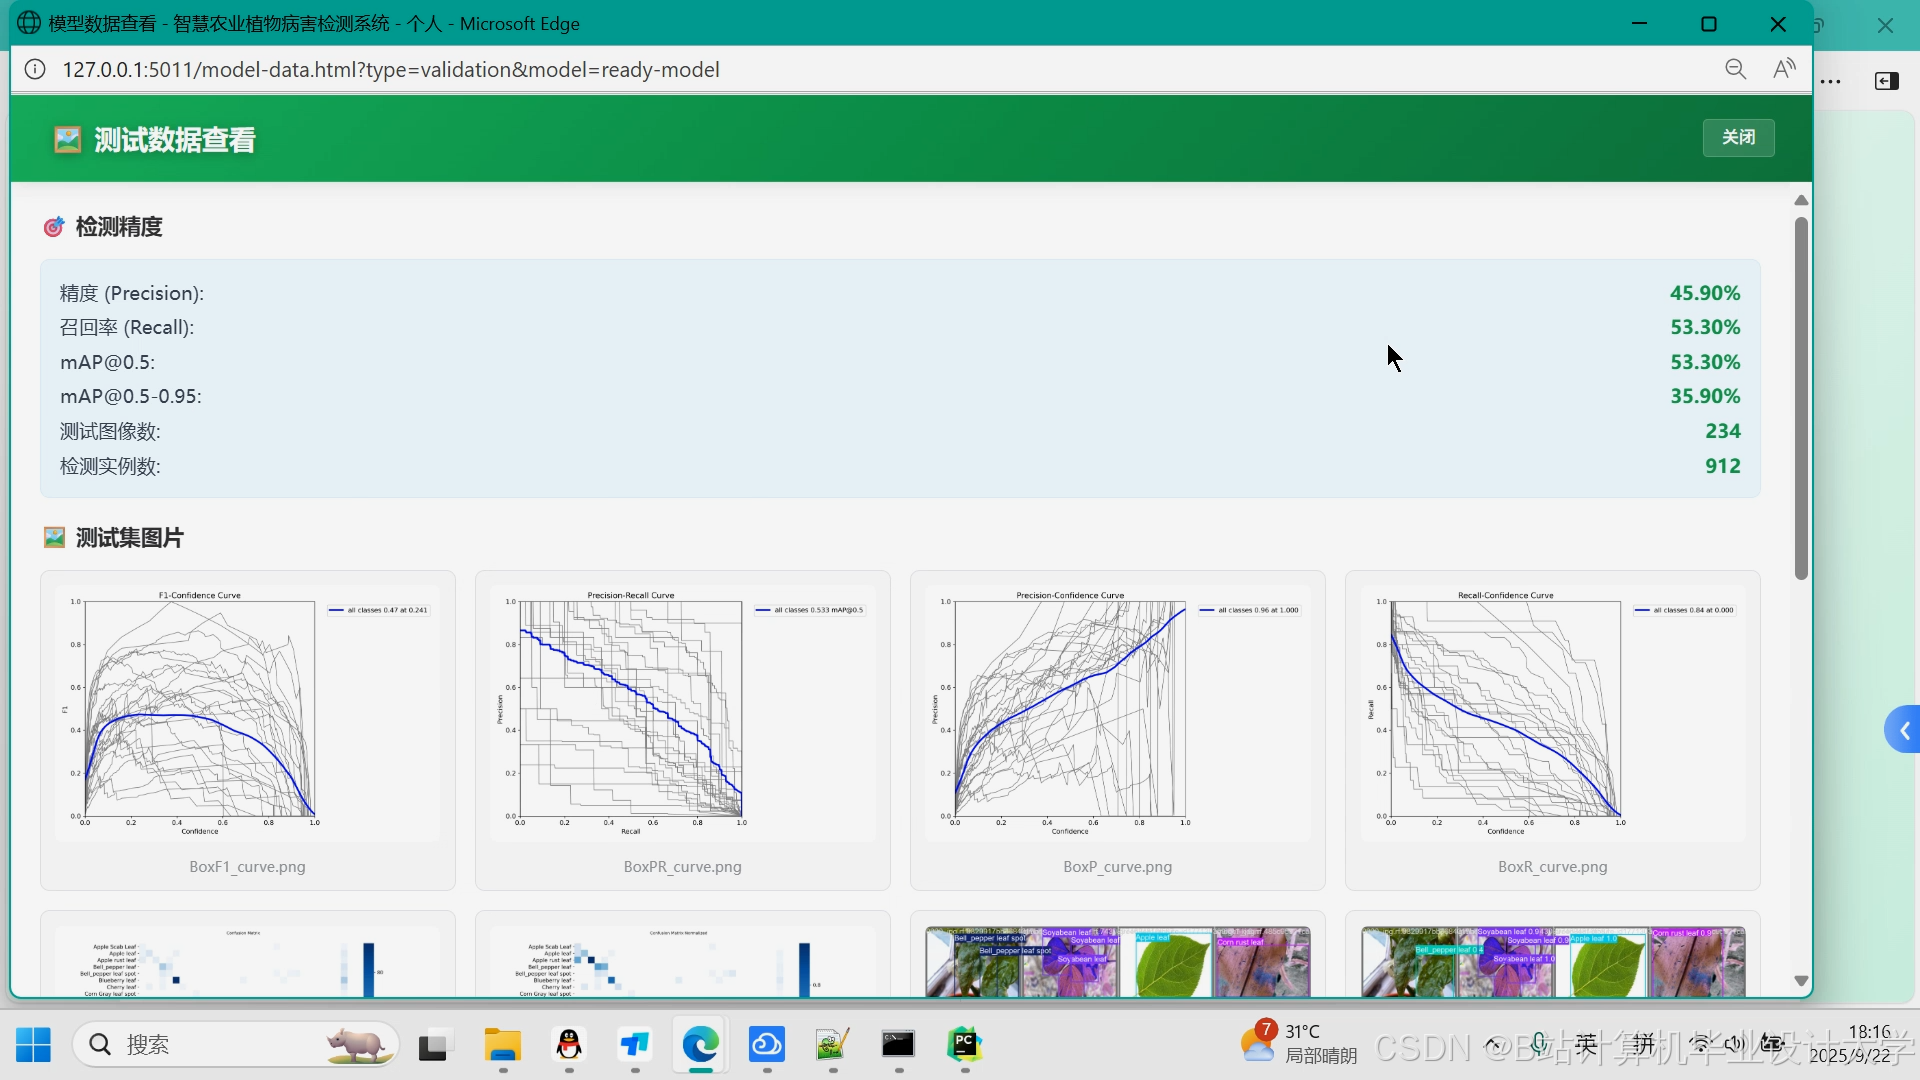Open the BoxF1_curve.png thumbnail
Screen dimensions: 1920x1080
(x=247, y=715)
